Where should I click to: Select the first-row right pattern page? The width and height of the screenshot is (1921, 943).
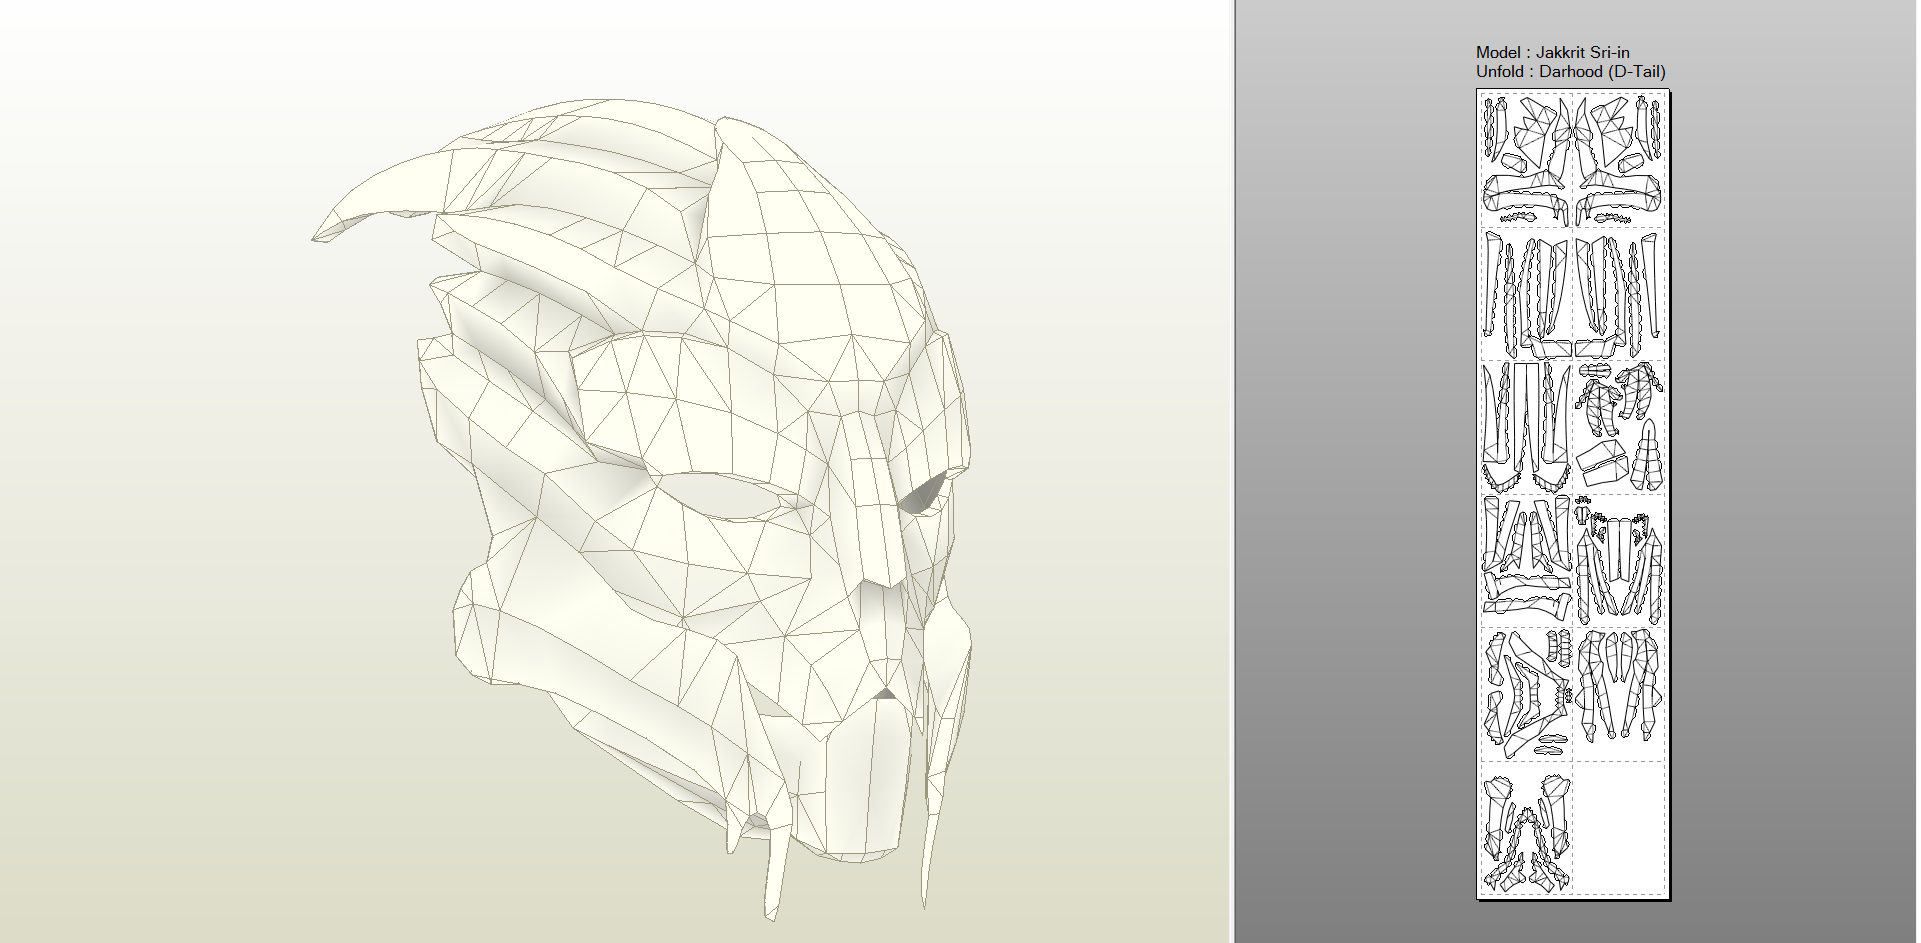point(1619,161)
